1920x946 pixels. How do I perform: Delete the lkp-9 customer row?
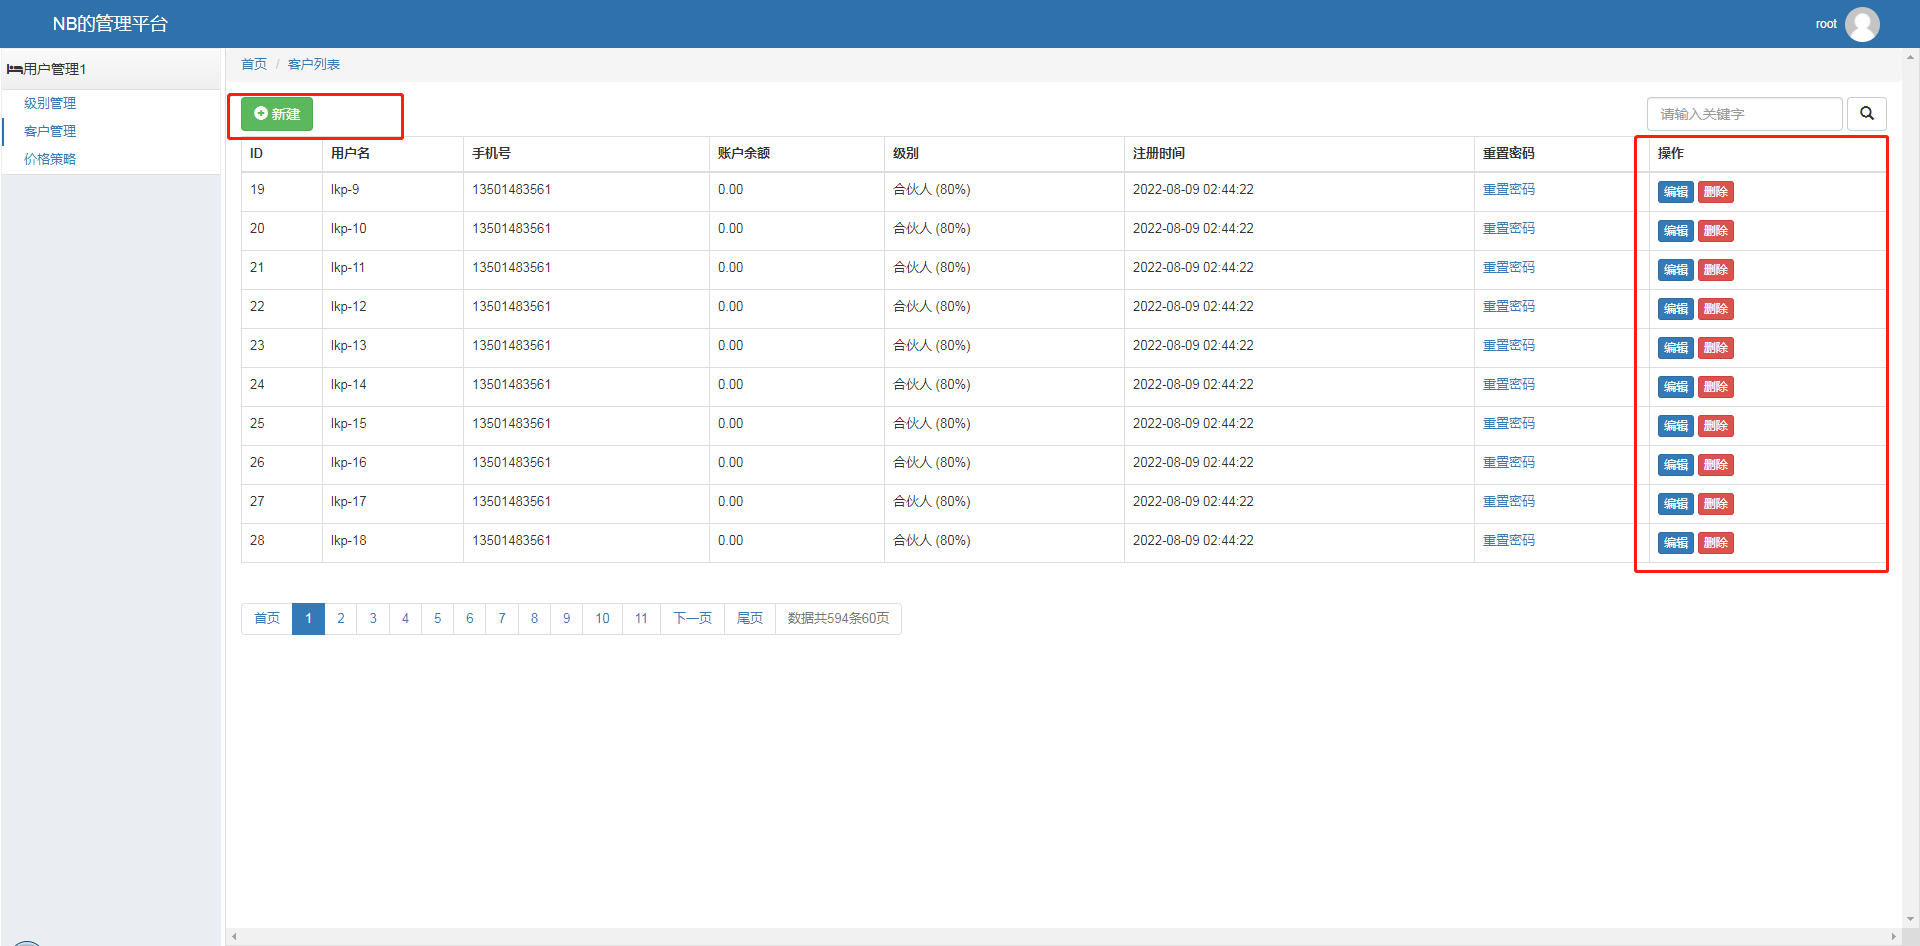pos(1716,192)
